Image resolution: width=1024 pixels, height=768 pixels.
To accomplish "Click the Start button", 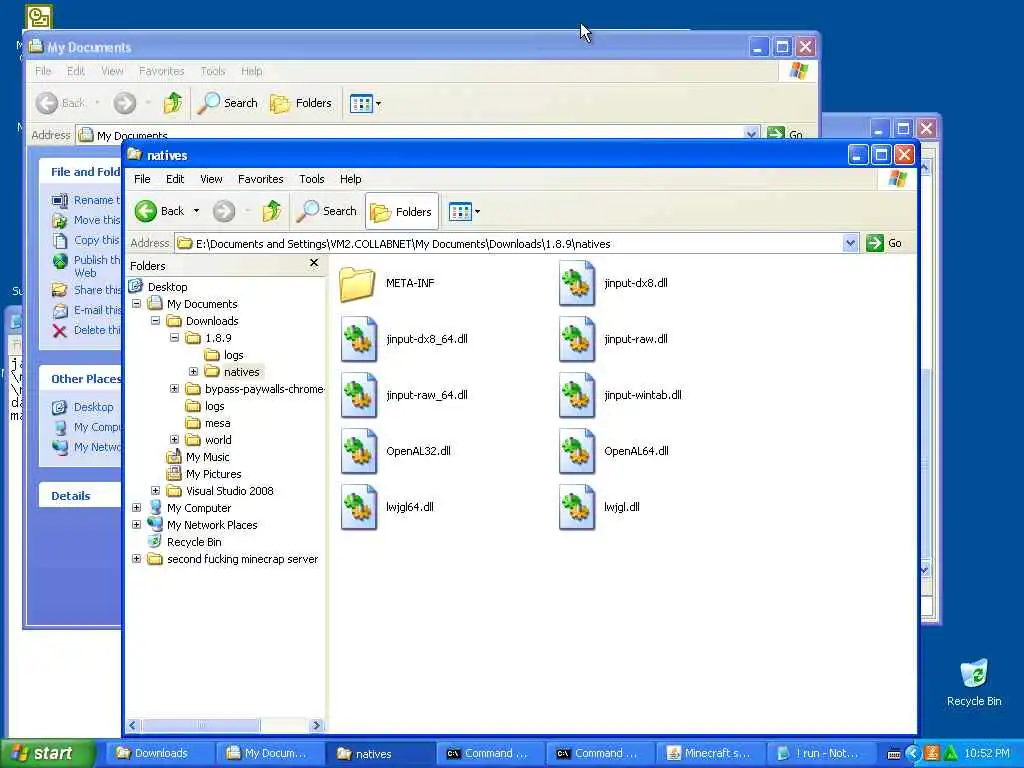I will tap(46, 753).
